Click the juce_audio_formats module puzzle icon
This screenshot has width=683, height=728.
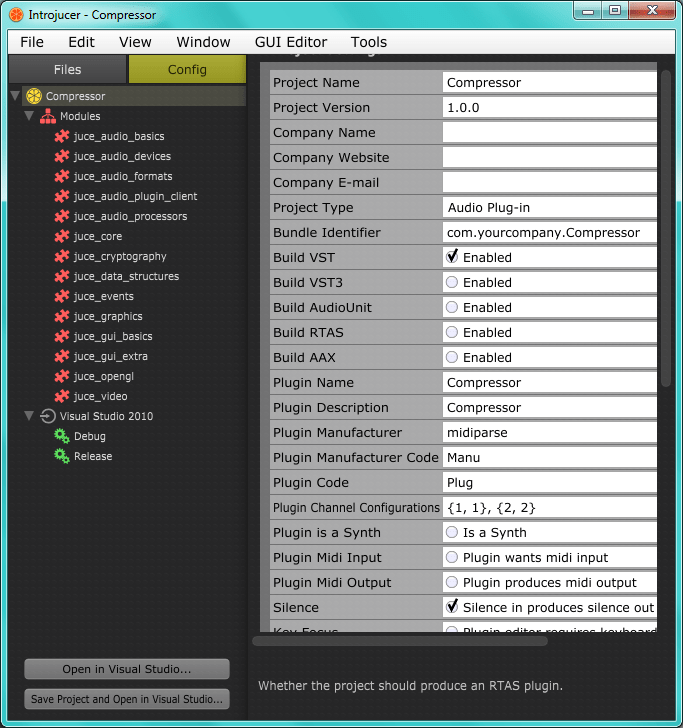click(62, 176)
